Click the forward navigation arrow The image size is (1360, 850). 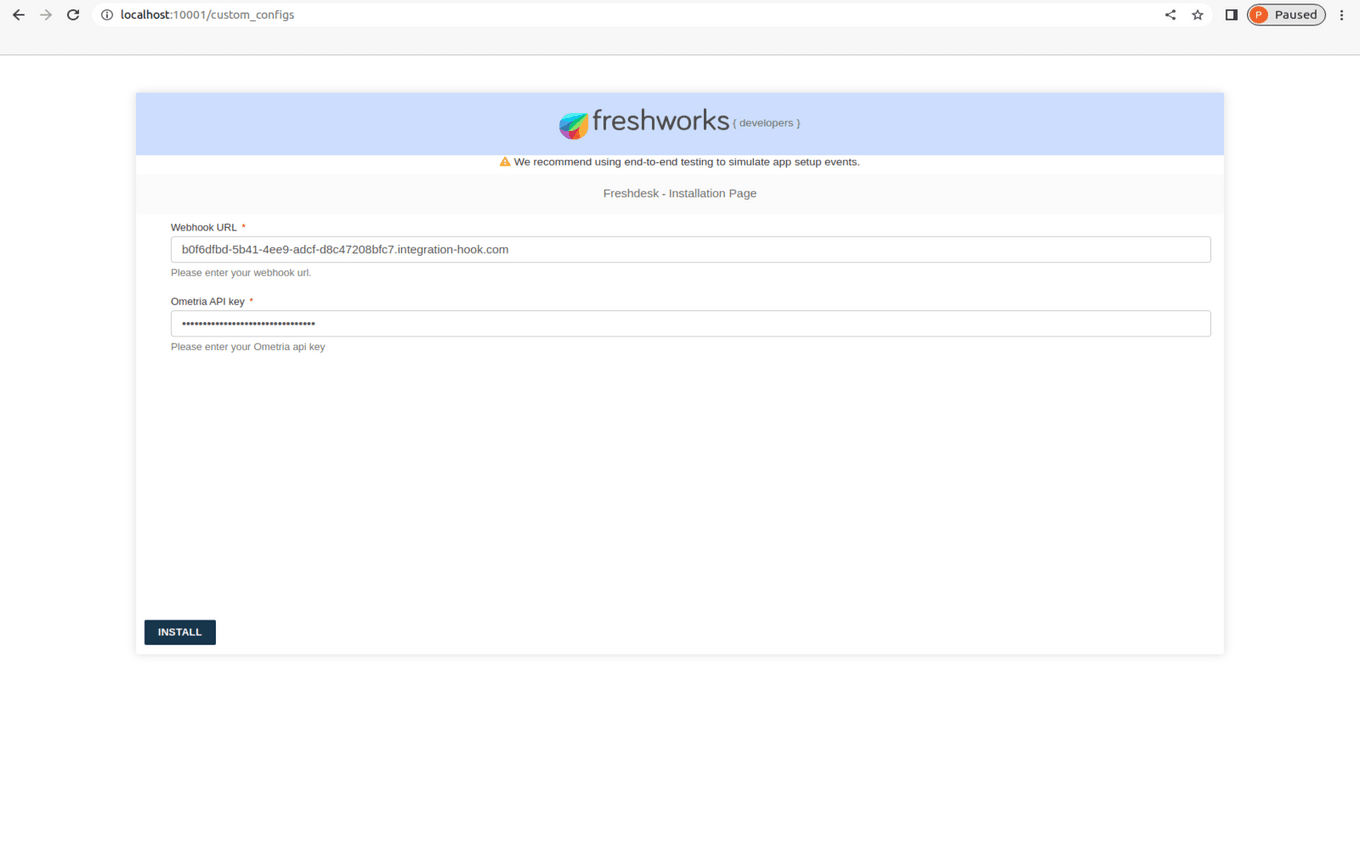(45, 14)
